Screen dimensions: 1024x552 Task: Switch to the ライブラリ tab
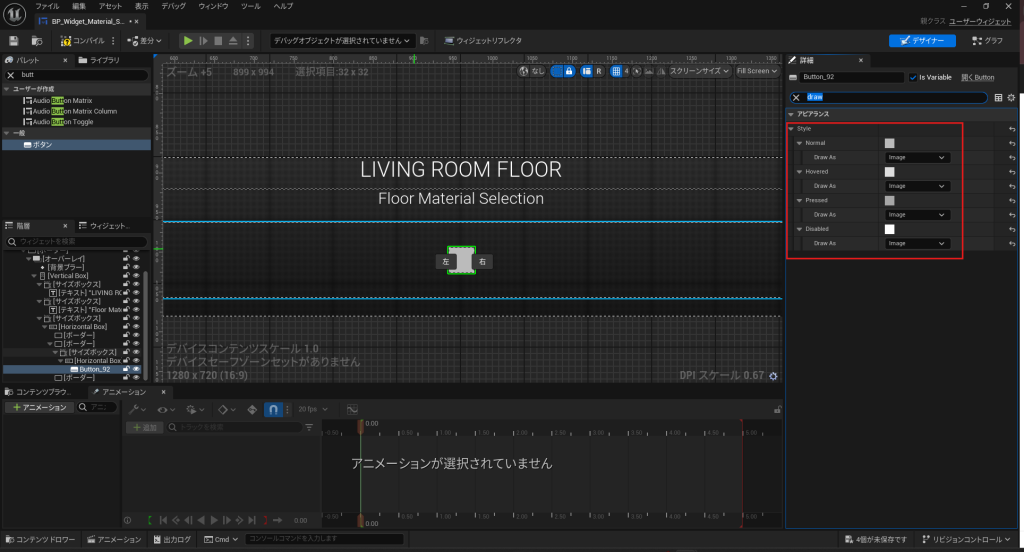[x=104, y=60]
